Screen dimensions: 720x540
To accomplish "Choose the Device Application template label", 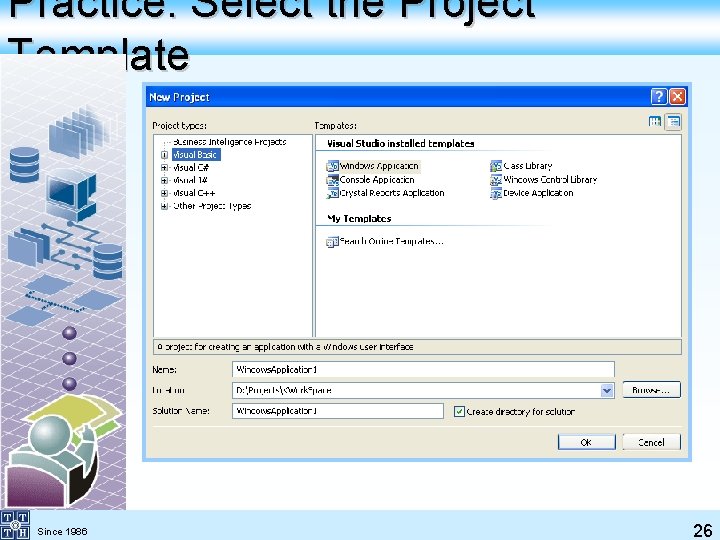I will pos(538,193).
